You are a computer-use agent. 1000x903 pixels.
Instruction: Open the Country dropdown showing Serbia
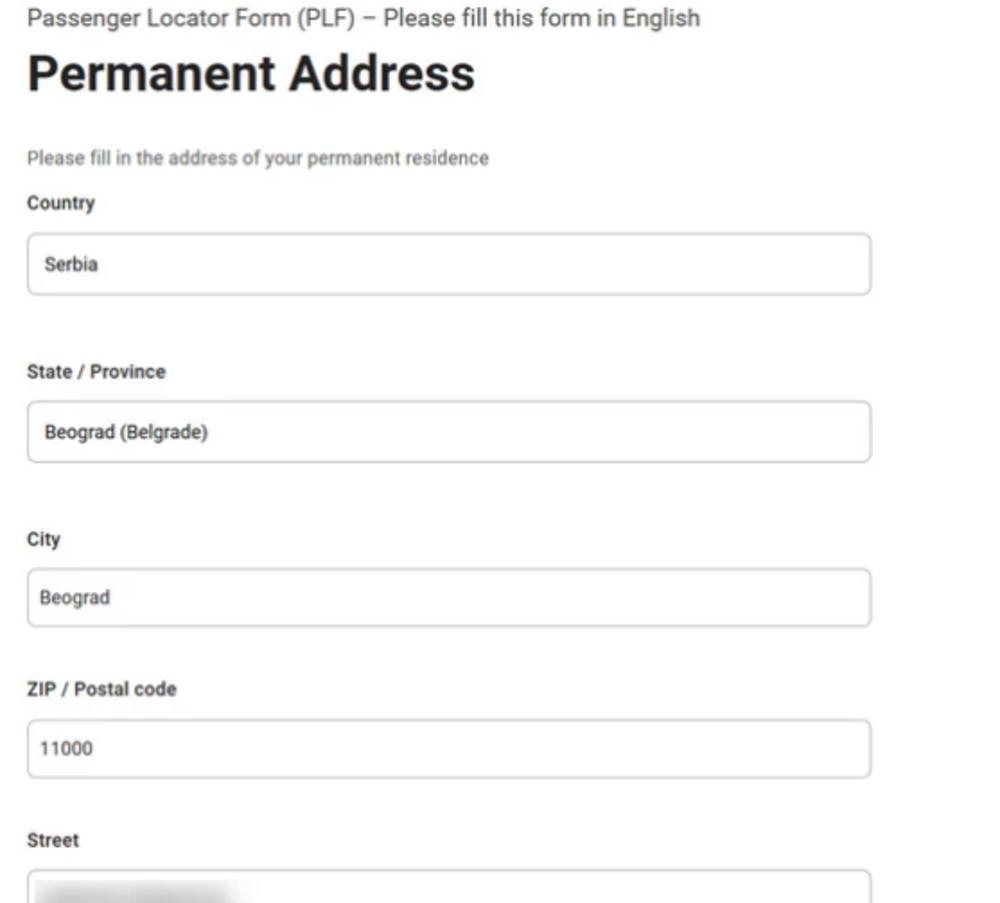coord(448,265)
